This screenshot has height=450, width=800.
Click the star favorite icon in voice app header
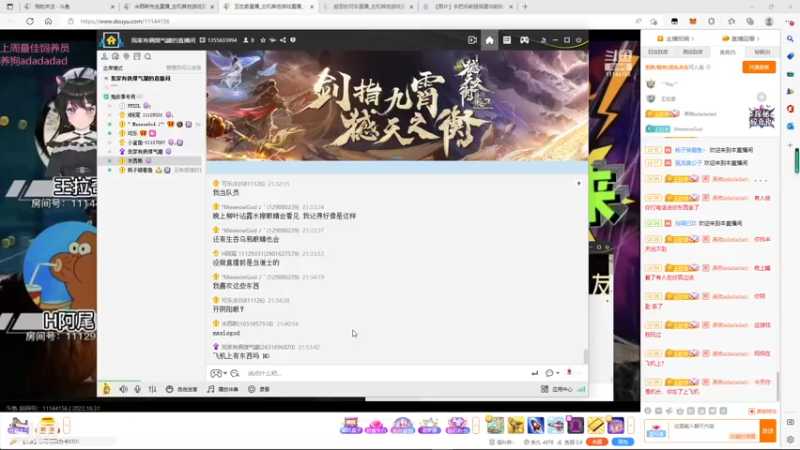click(263, 40)
